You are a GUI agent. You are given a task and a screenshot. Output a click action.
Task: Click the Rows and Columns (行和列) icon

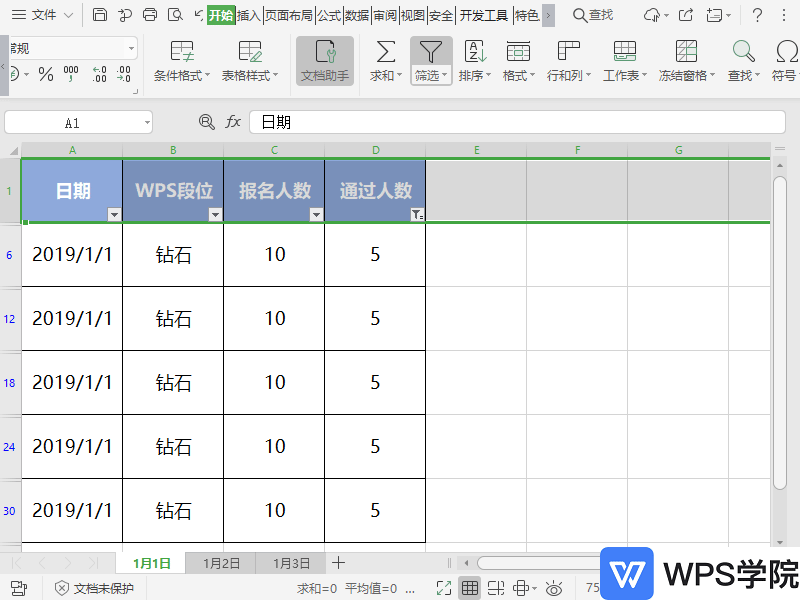[x=569, y=52]
